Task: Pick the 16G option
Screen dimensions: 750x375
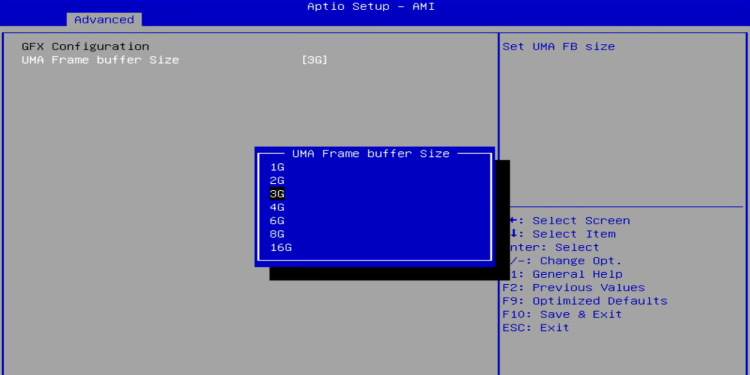Action: pyautogui.click(x=281, y=248)
